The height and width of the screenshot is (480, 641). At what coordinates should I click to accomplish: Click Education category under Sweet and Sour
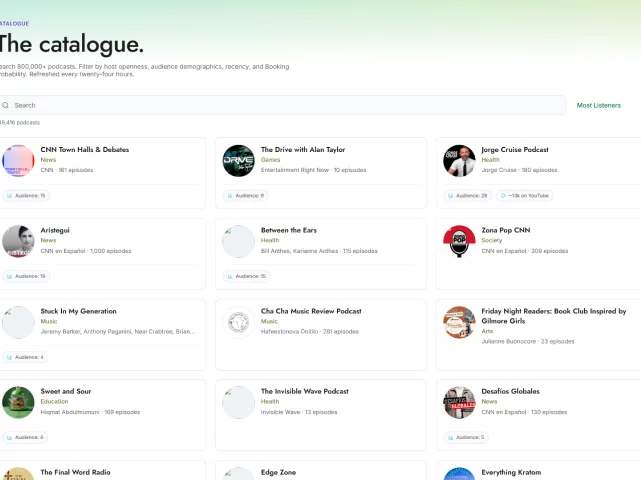click(x=54, y=401)
